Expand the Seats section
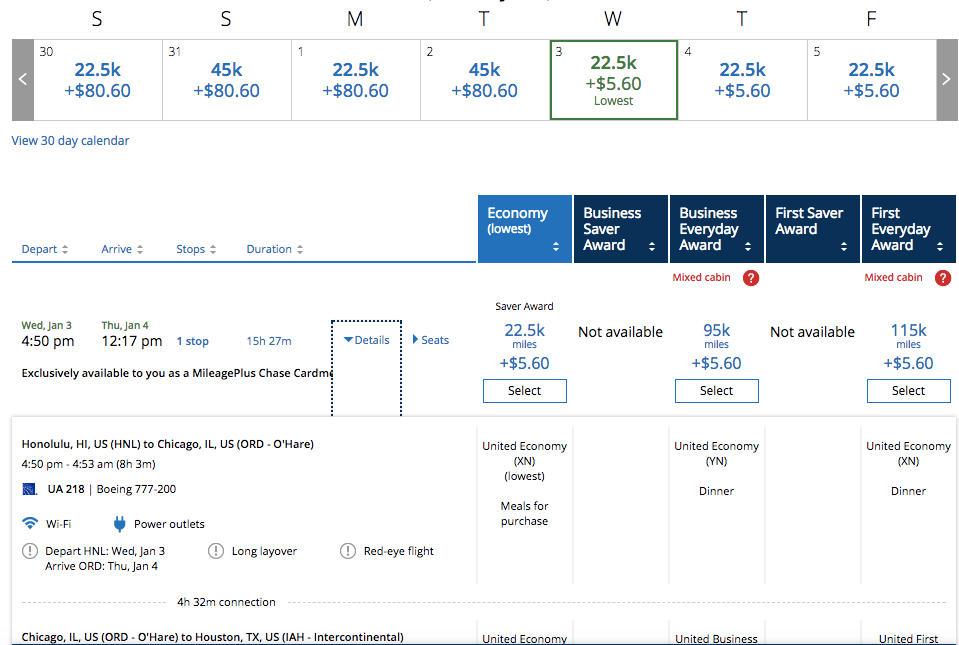 [x=431, y=340]
